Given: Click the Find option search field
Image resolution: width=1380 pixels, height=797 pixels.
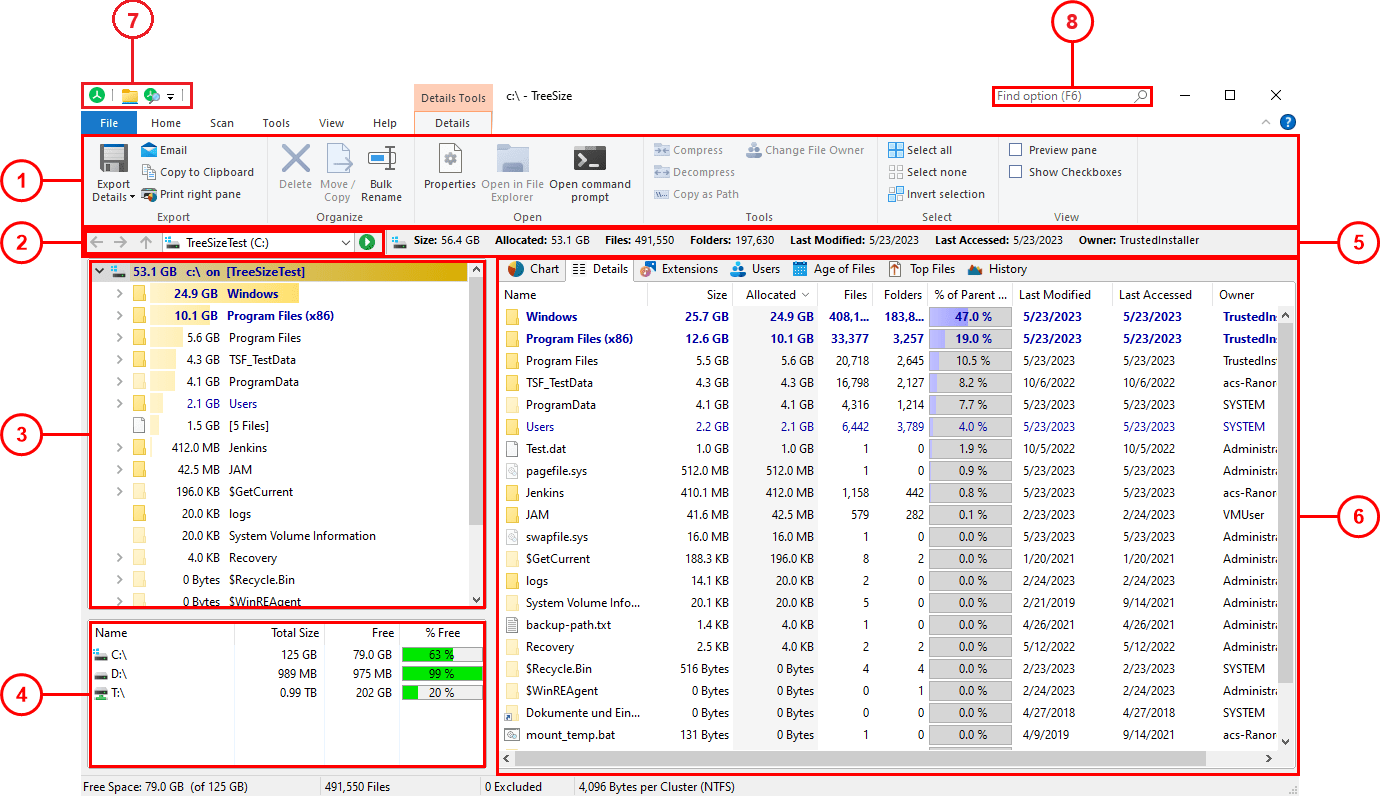Looking at the screenshot, I should (x=1062, y=96).
